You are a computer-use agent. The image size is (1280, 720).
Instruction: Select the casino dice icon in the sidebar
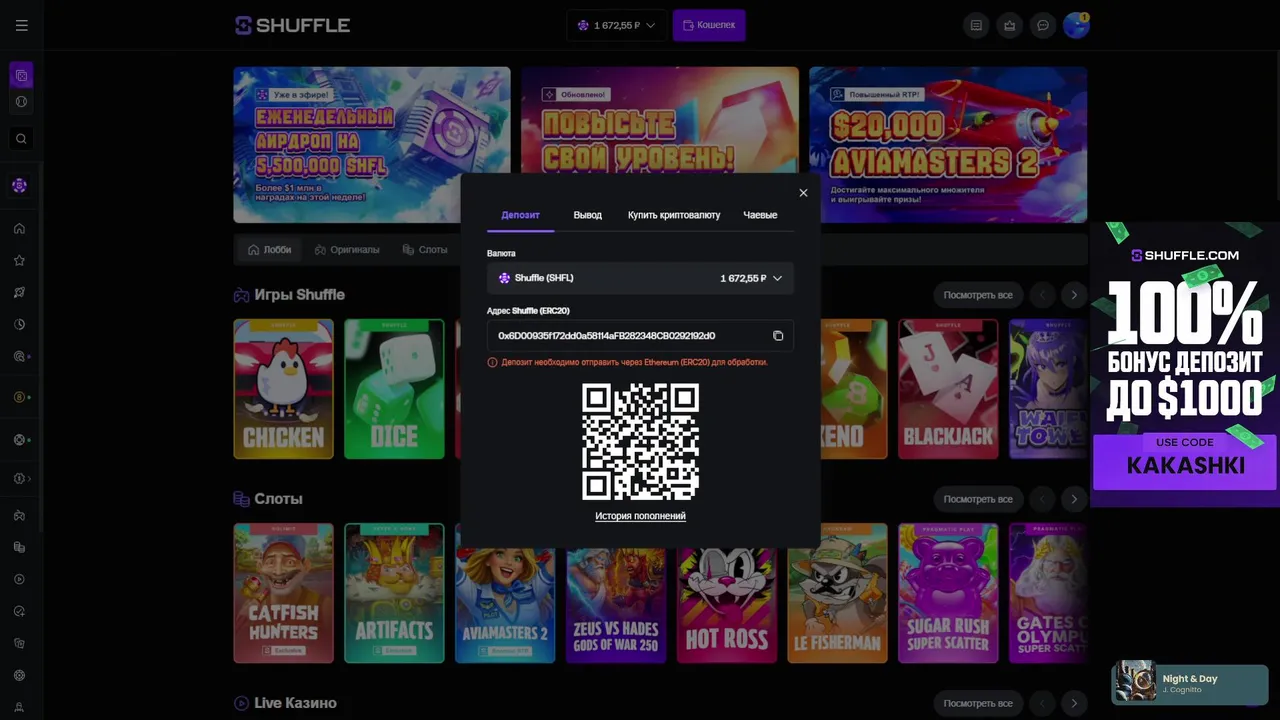coord(21,75)
